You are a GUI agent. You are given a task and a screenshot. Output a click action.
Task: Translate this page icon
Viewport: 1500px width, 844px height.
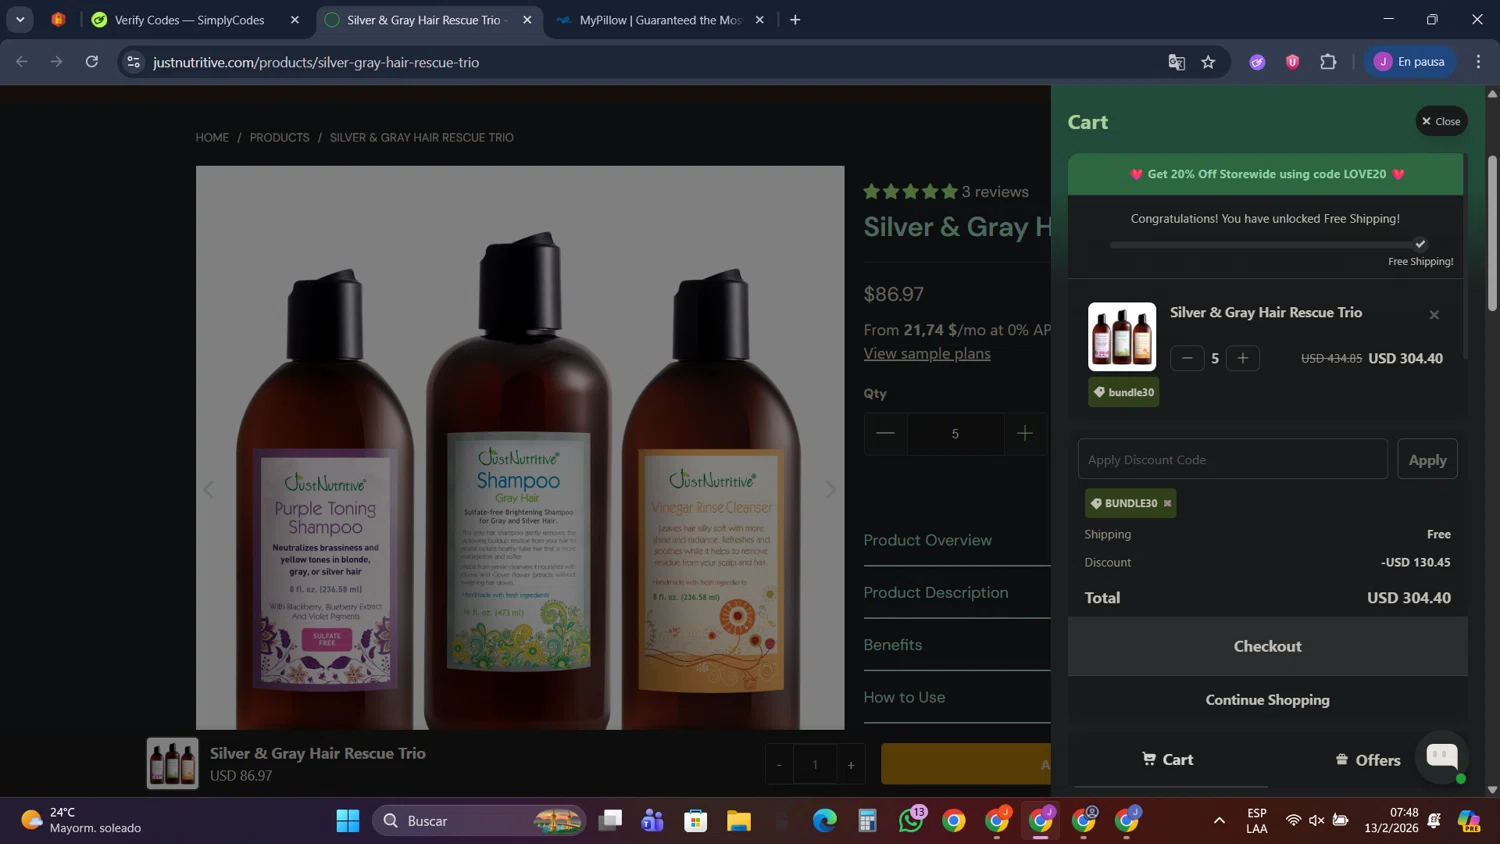point(1176,62)
